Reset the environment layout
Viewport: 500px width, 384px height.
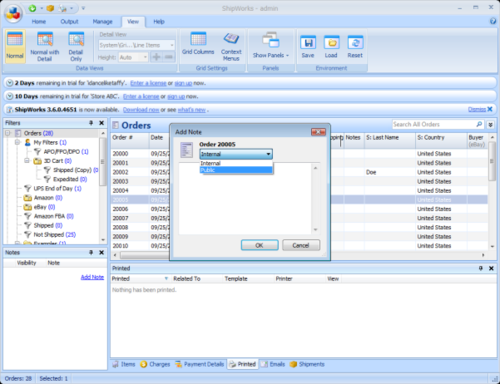(x=355, y=46)
